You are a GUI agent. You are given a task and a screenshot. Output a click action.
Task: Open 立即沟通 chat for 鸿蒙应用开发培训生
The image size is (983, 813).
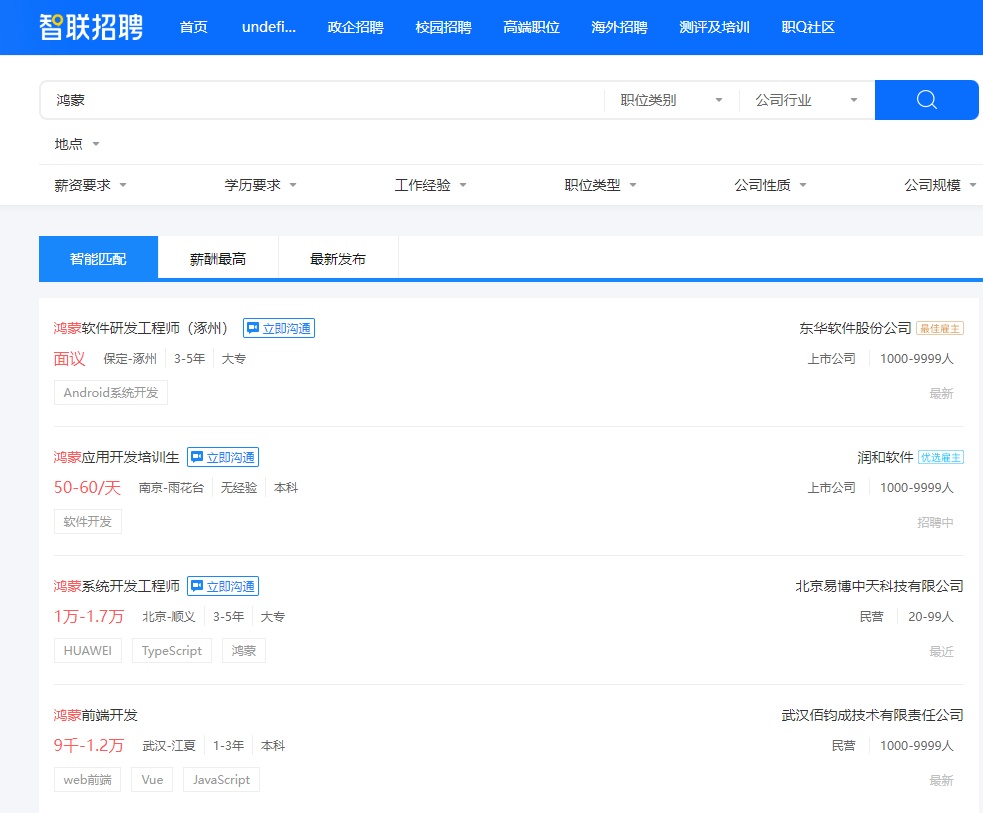(x=223, y=457)
